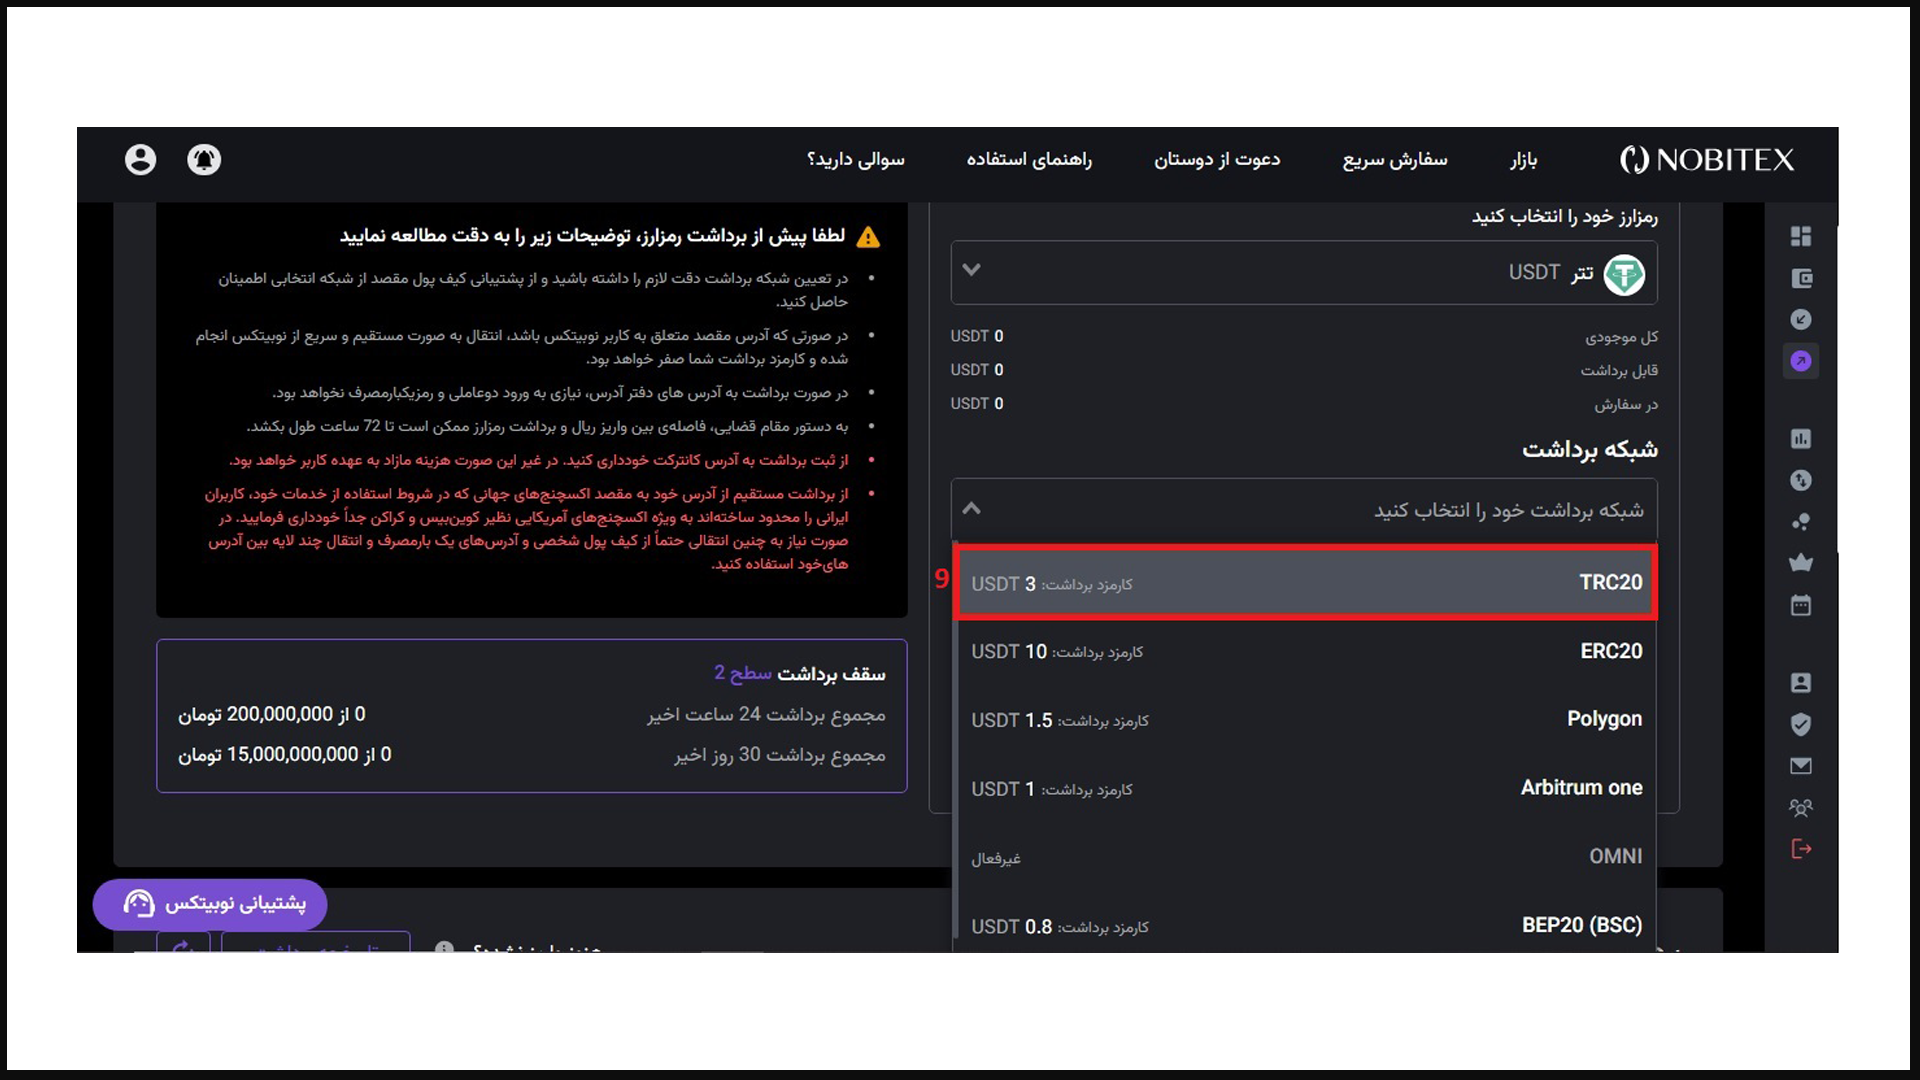Open the profile card sidebar icon
The image size is (1920, 1080).
[1801, 683]
